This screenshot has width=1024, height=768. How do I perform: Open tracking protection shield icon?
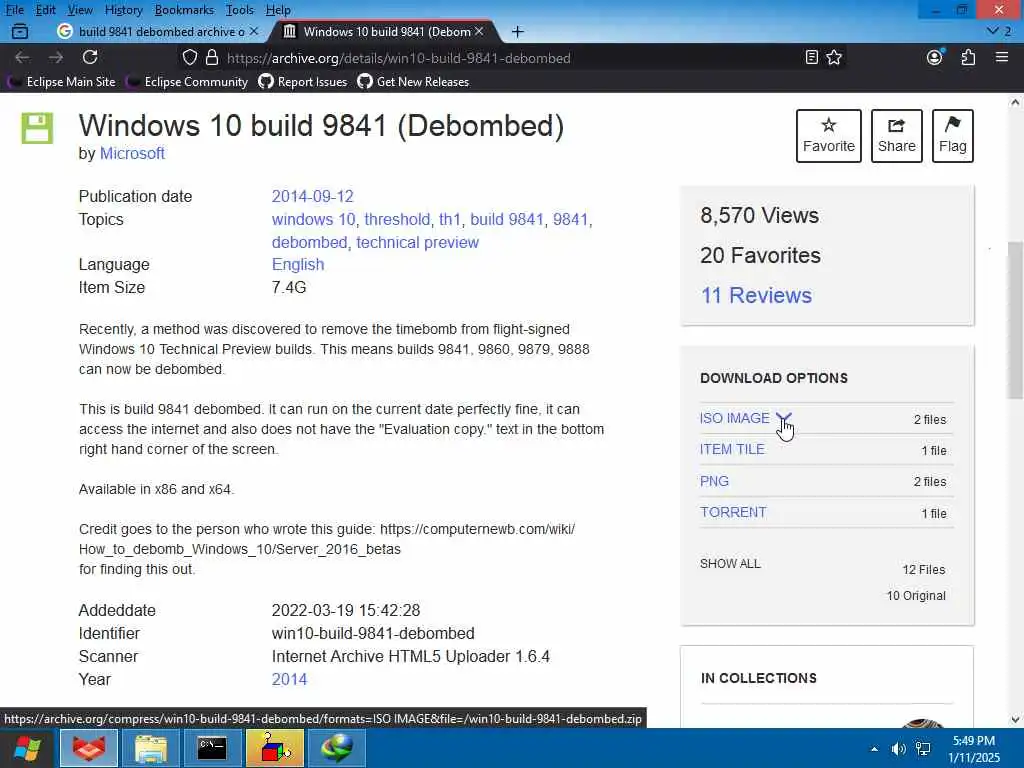point(189,57)
